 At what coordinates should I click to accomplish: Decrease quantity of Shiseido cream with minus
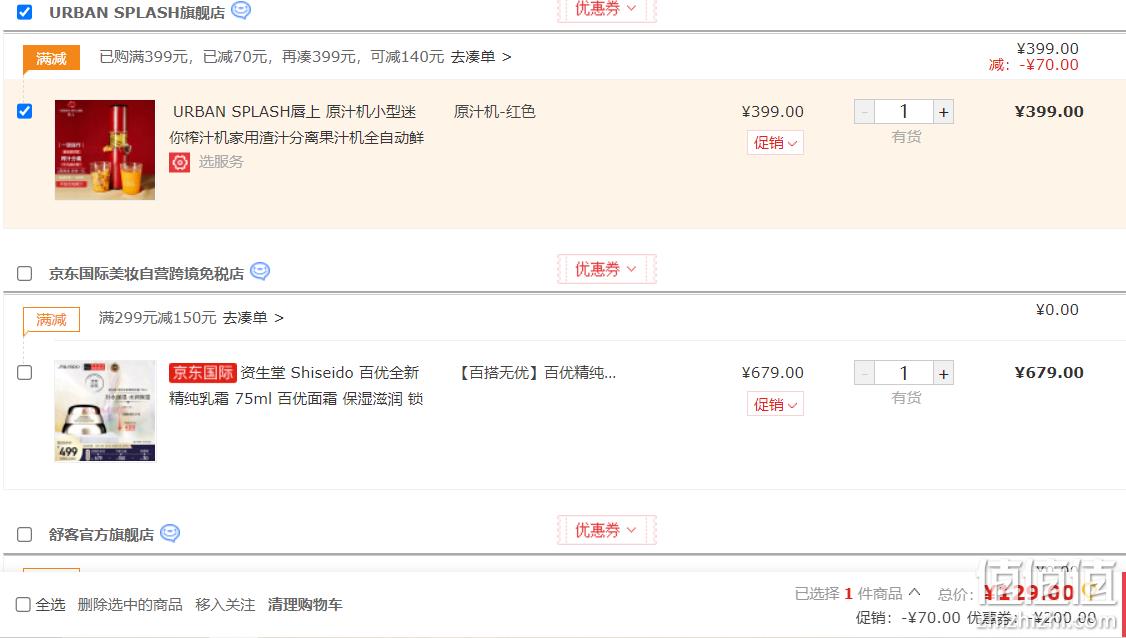click(865, 374)
